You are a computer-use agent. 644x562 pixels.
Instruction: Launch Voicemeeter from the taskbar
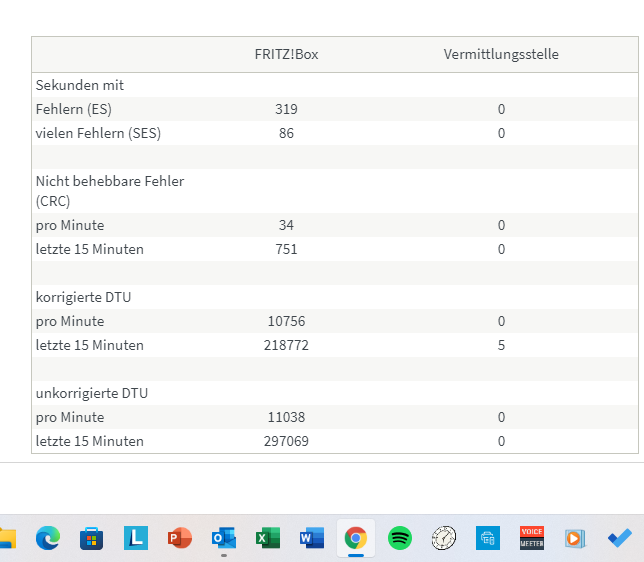[532, 538]
